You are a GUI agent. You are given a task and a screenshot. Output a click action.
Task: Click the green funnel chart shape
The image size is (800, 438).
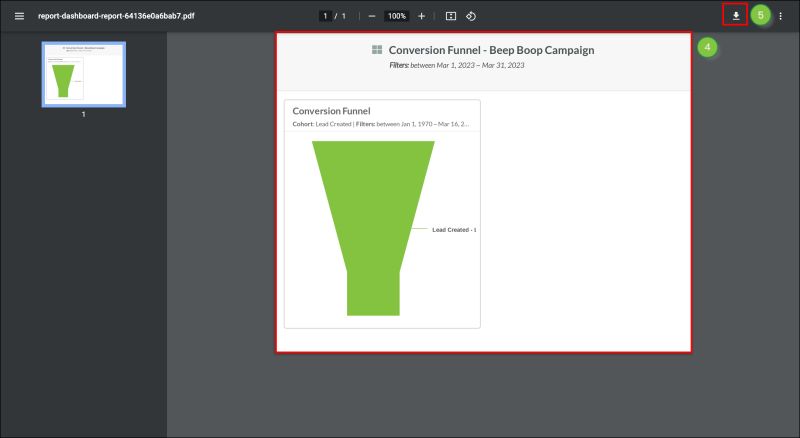[373, 228]
